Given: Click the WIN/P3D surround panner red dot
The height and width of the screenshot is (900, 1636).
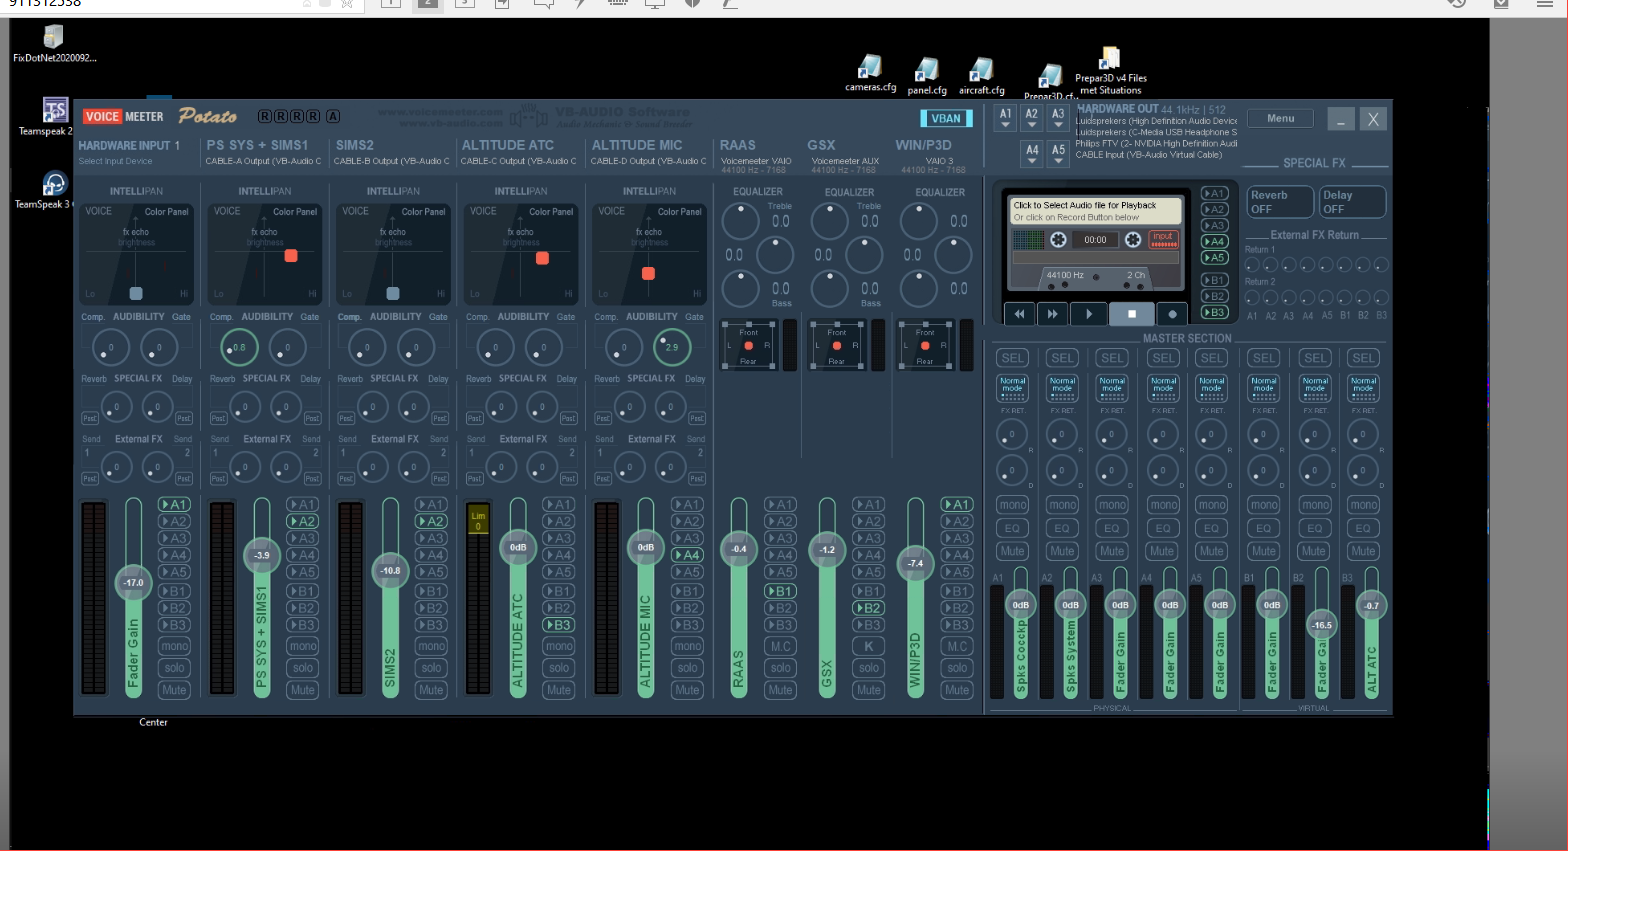Looking at the screenshot, I should click(x=925, y=346).
